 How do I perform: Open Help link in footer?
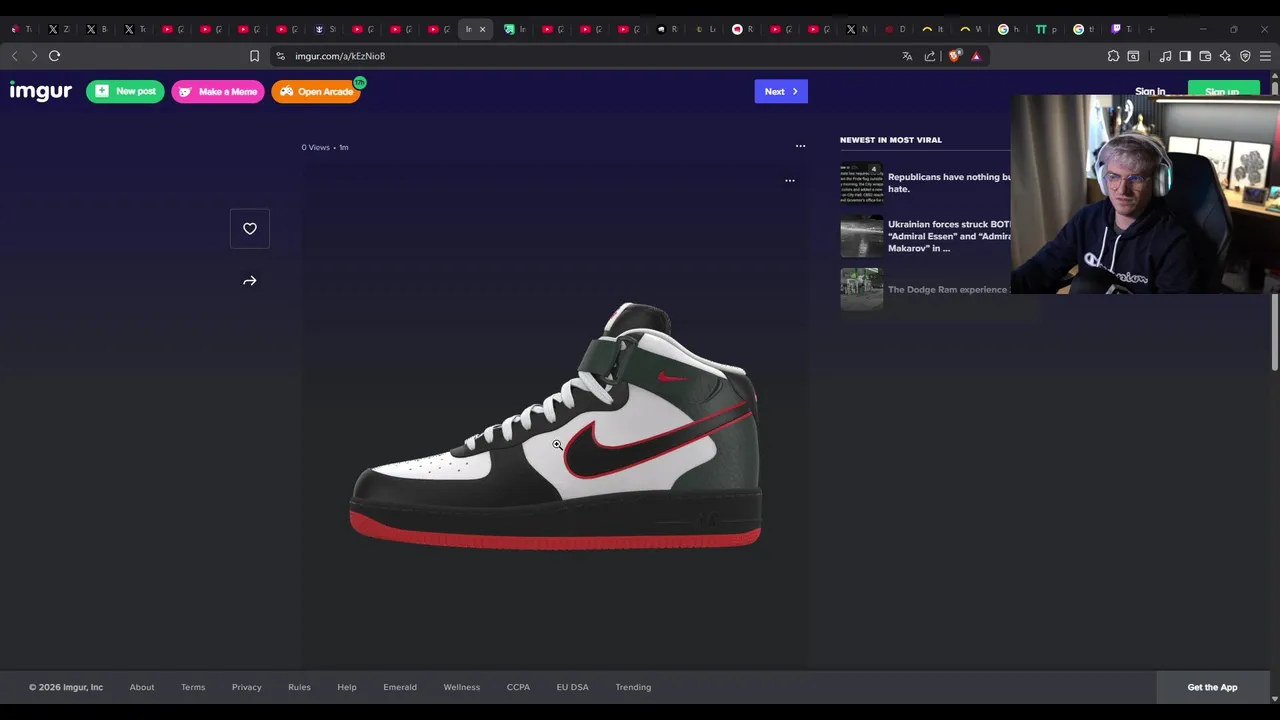(347, 687)
